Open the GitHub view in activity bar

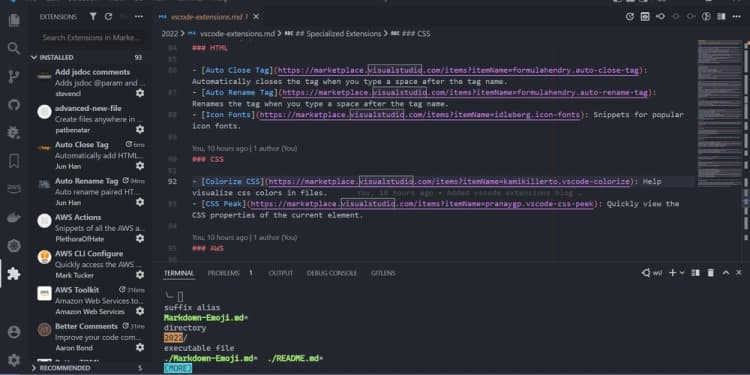[x=14, y=104]
